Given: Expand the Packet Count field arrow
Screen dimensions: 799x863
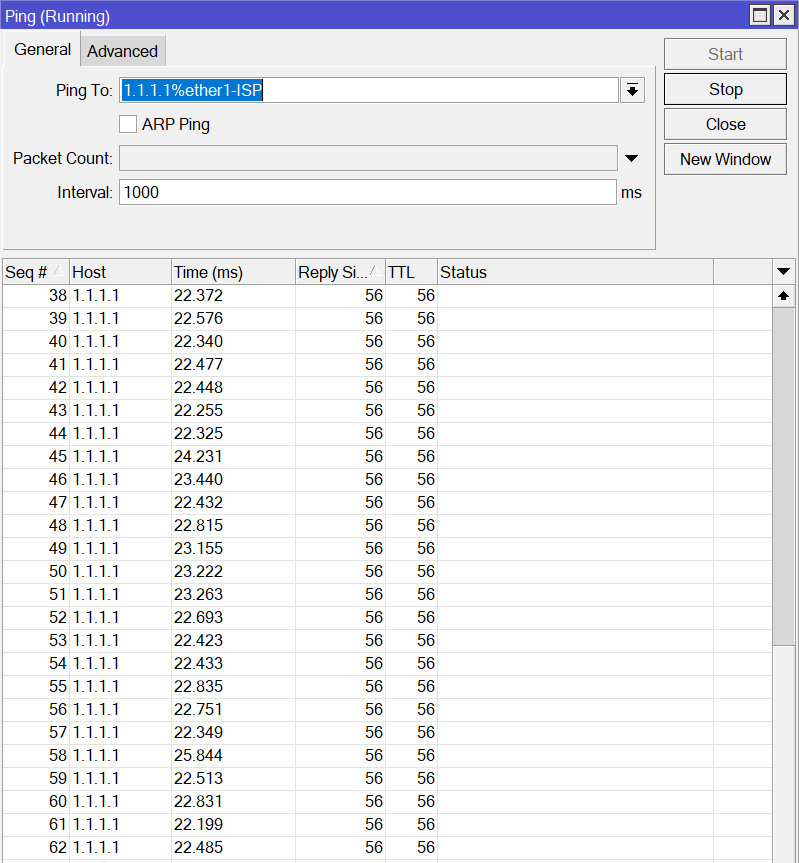Looking at the screenshot, I should coord(632,159).
